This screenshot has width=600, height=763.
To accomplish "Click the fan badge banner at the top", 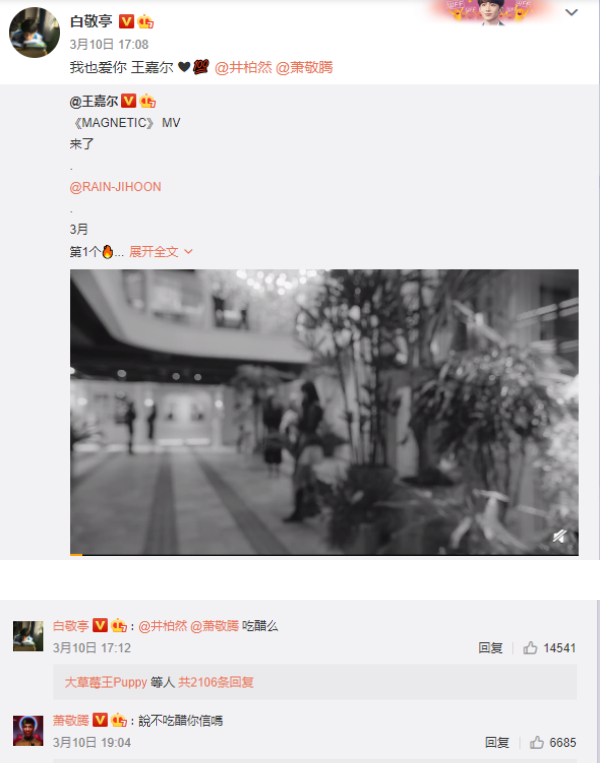I will tap(491, 12).
